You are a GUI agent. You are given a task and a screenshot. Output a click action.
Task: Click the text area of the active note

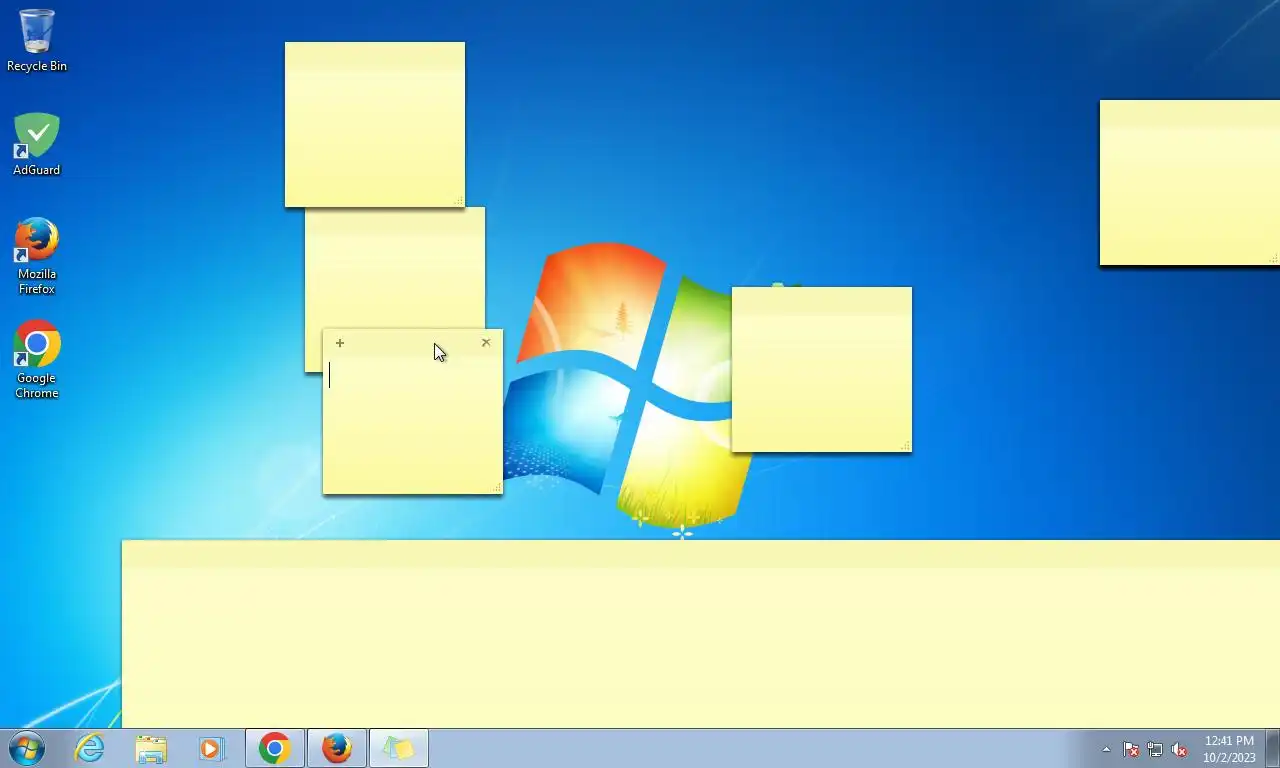click(412, 425)
